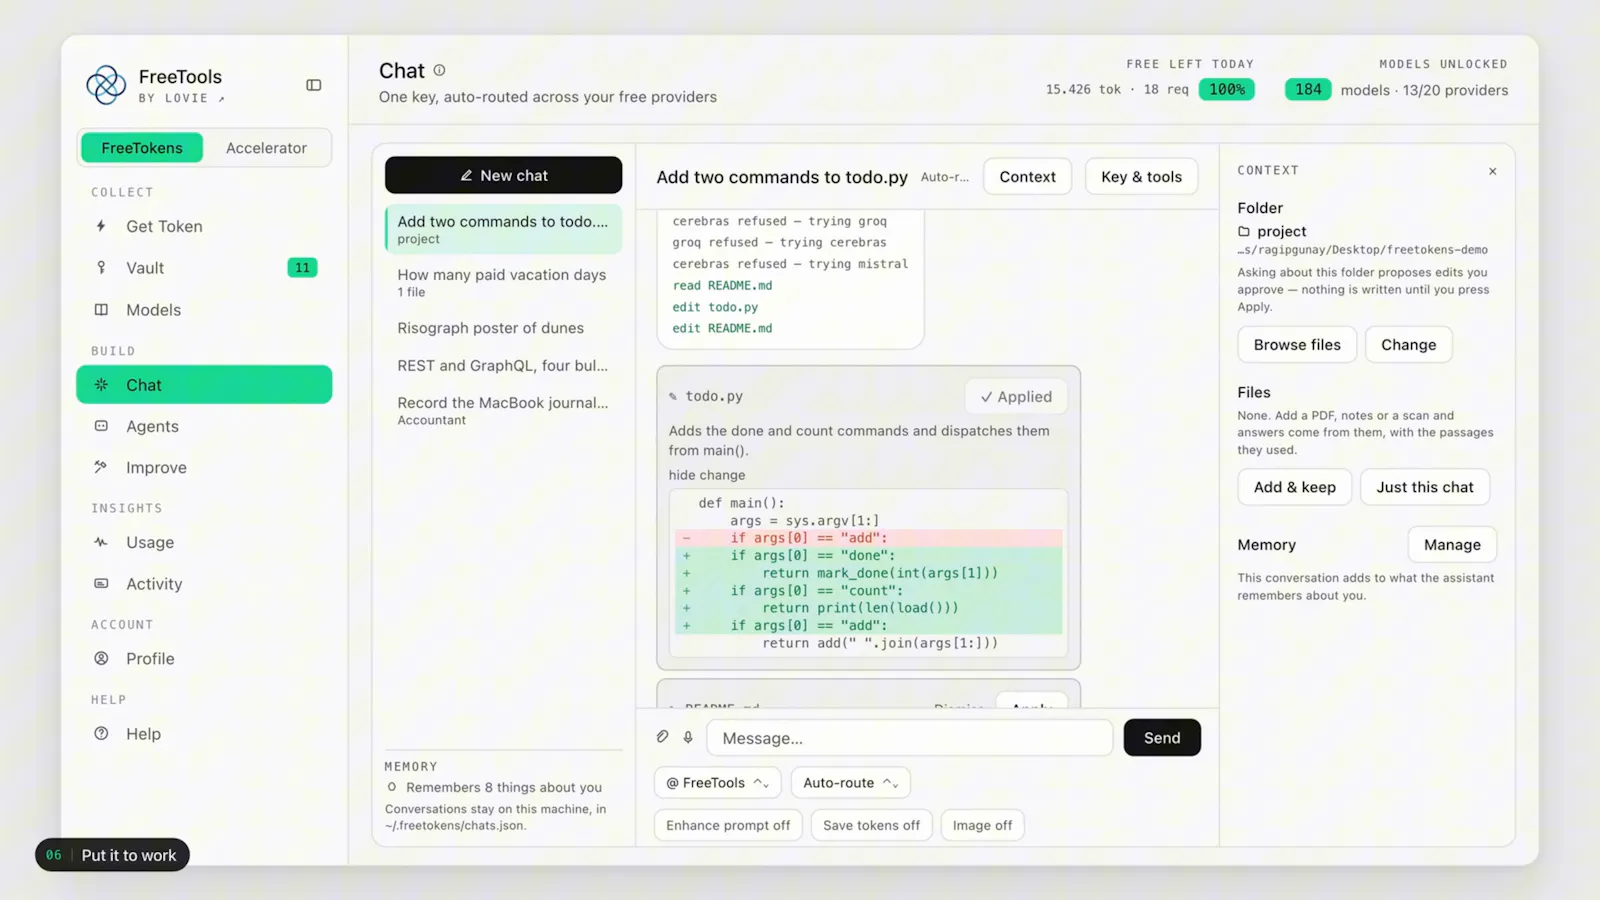Open the Auto-route dropdown

tap(850, 783)
